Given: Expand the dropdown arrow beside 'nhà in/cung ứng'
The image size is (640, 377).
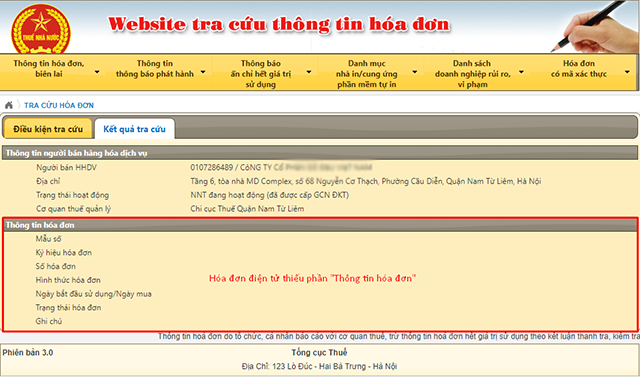Looking at the screenshot, I should [415, 72].
